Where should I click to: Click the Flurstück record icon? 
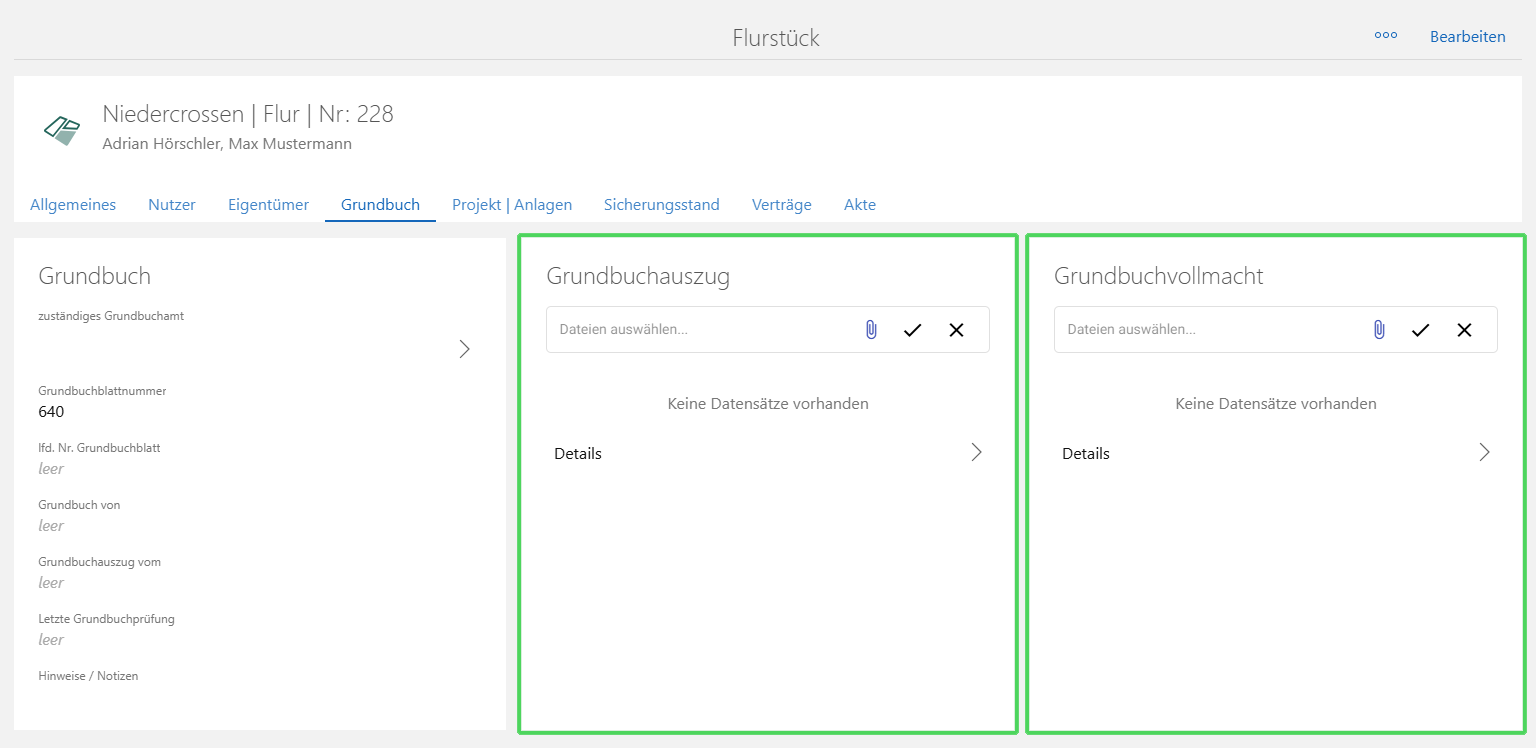tap(61, 128)
